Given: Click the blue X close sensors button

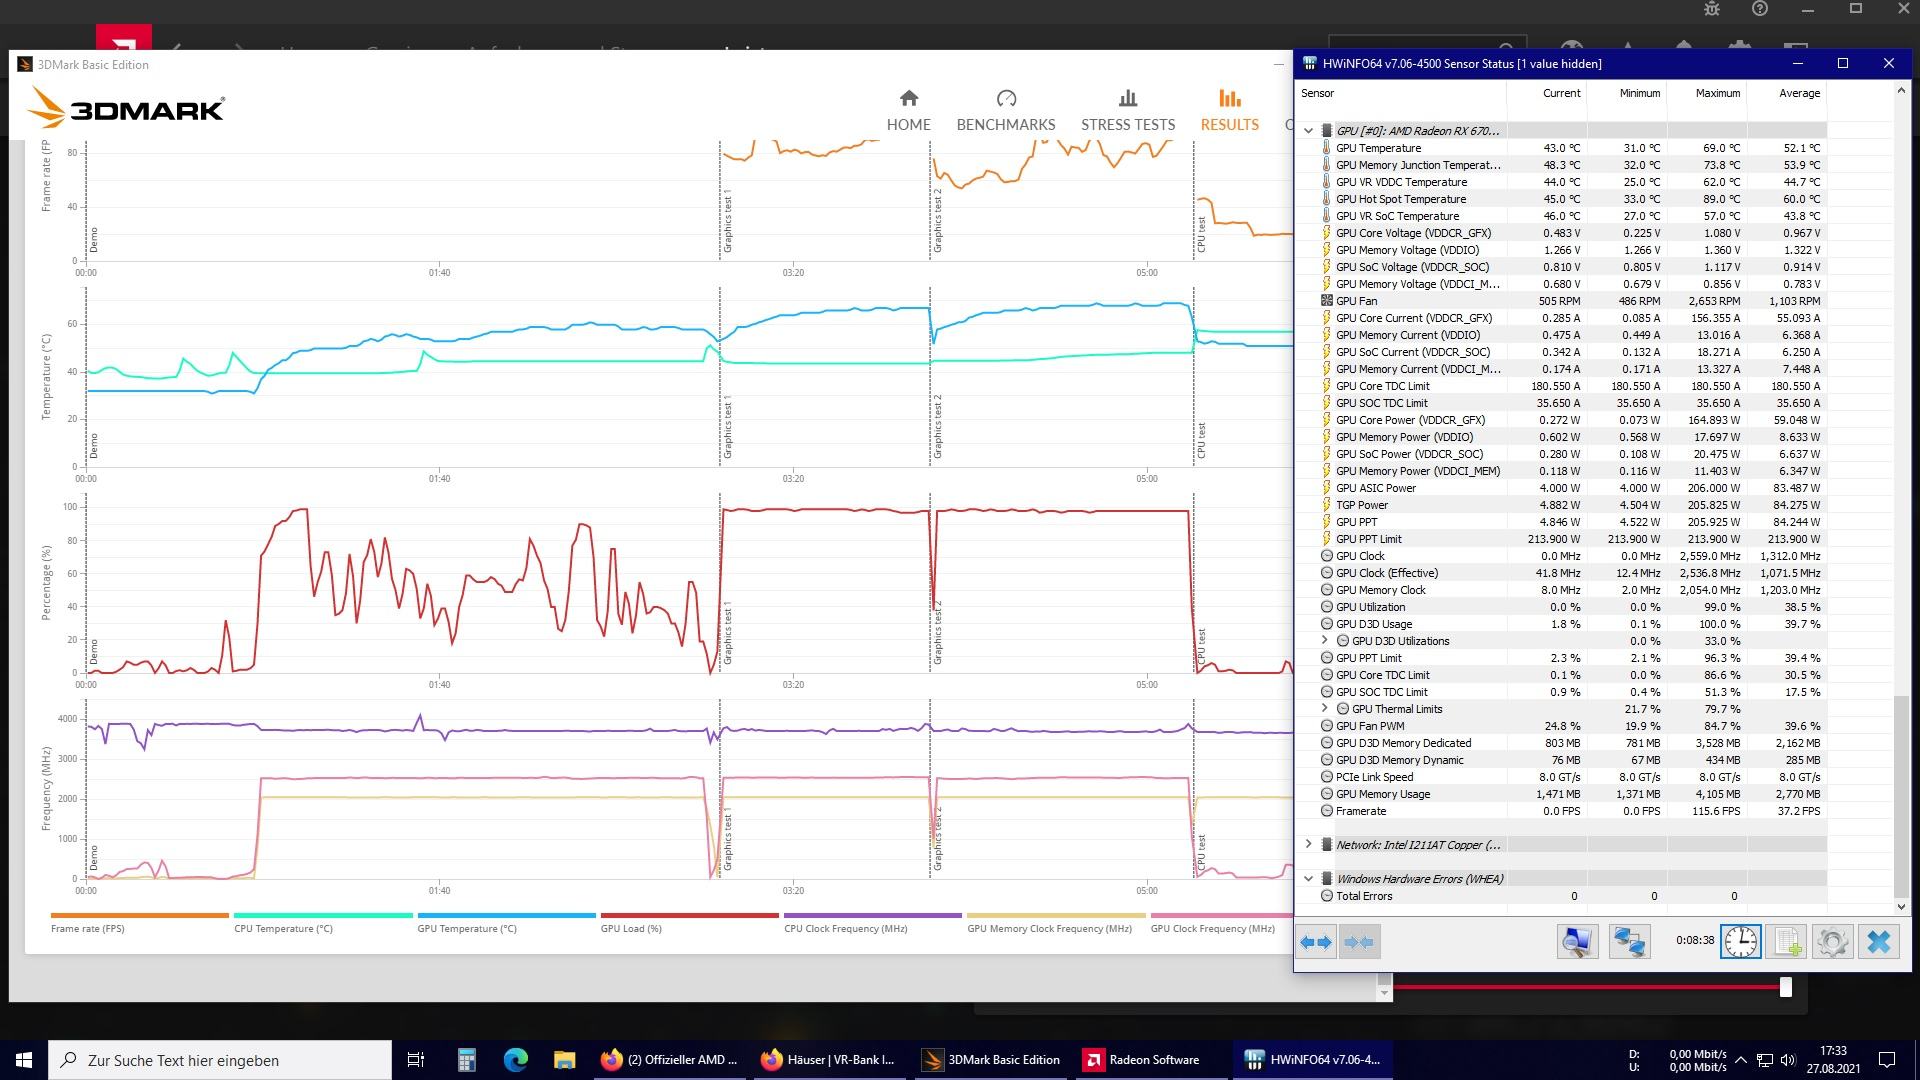Looking at the screenshot, I should (1879, 942).
